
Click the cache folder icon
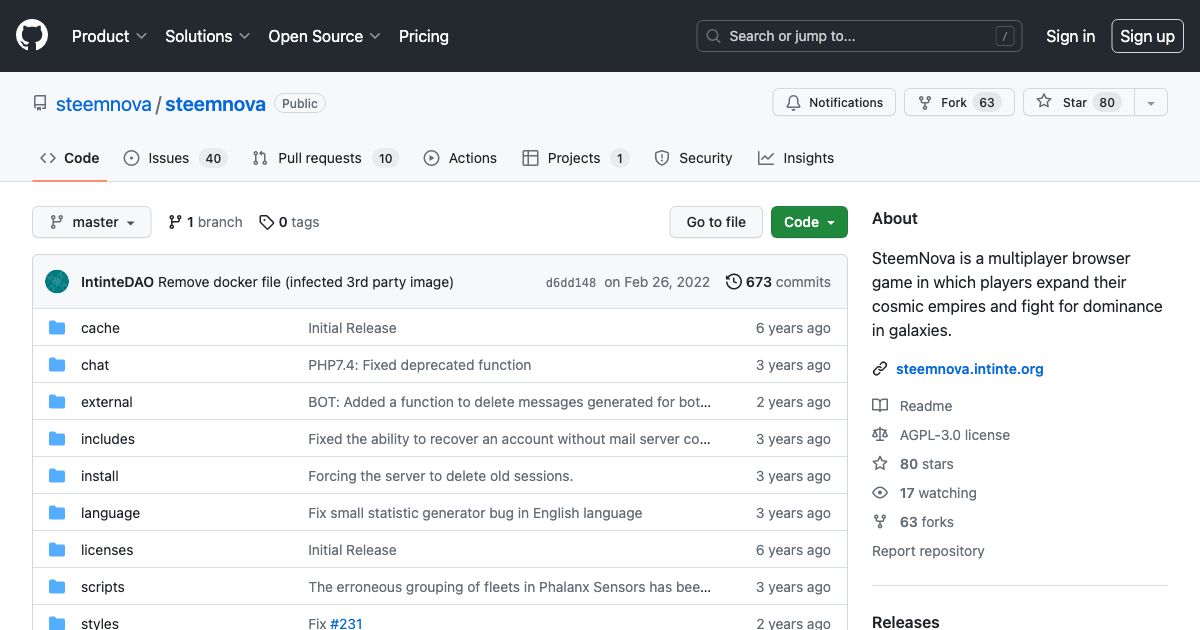point(57,327)
